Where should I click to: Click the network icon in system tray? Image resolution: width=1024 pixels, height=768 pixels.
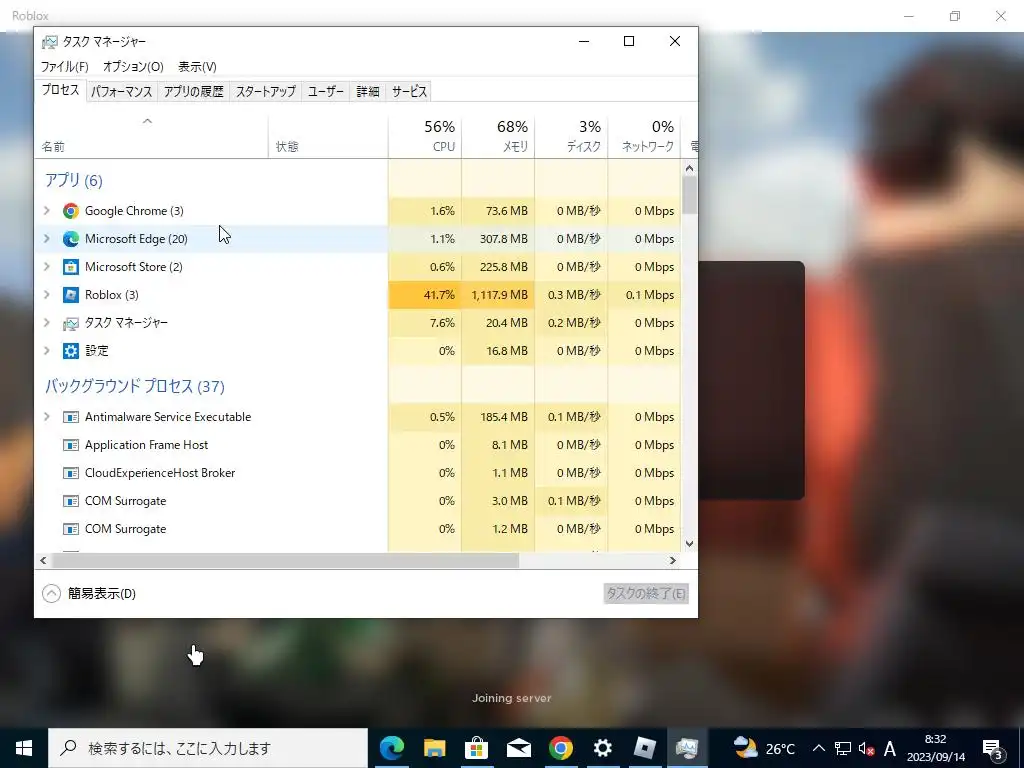click(x=843, y=748)
